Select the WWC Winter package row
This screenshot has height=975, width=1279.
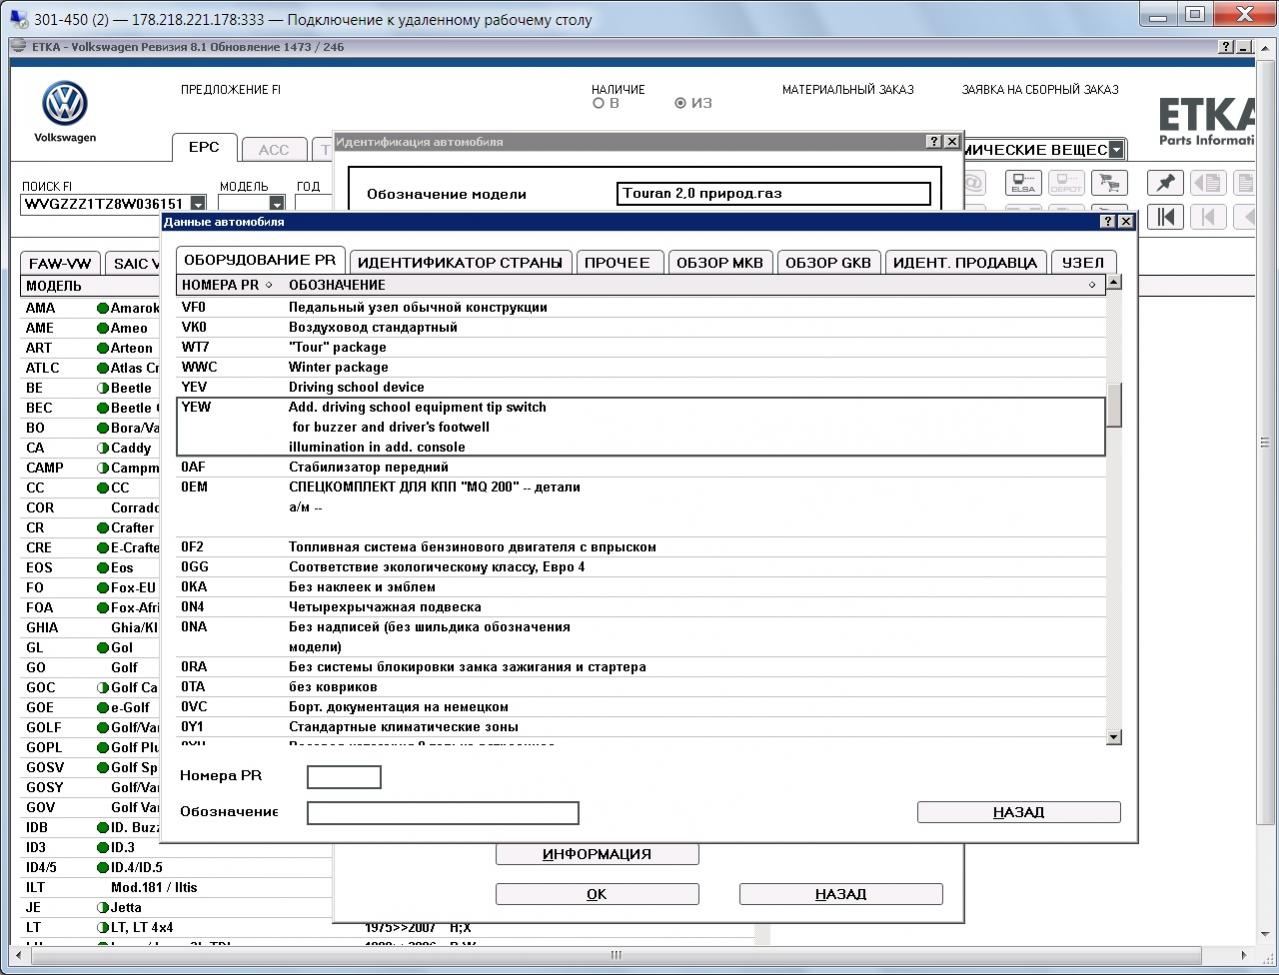click(641, 367)
